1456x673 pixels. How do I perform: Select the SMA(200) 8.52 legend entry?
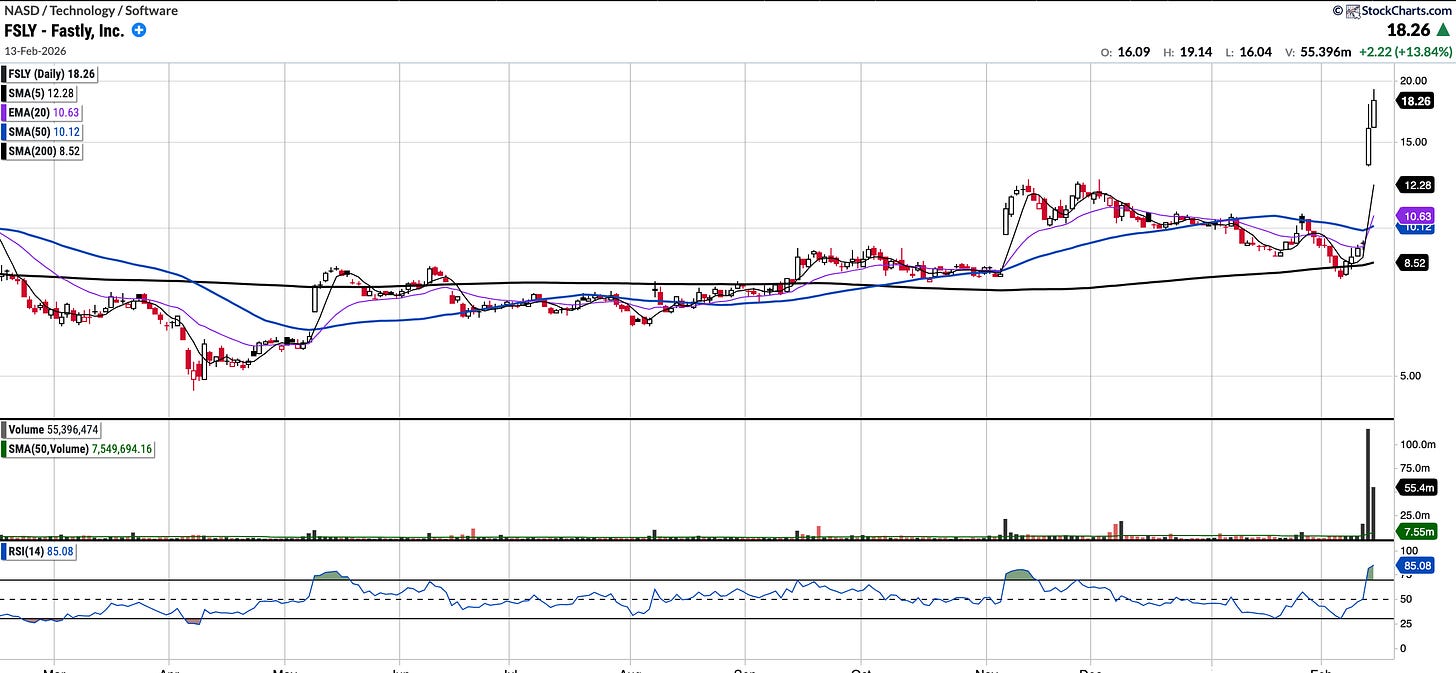pos(43,149)
